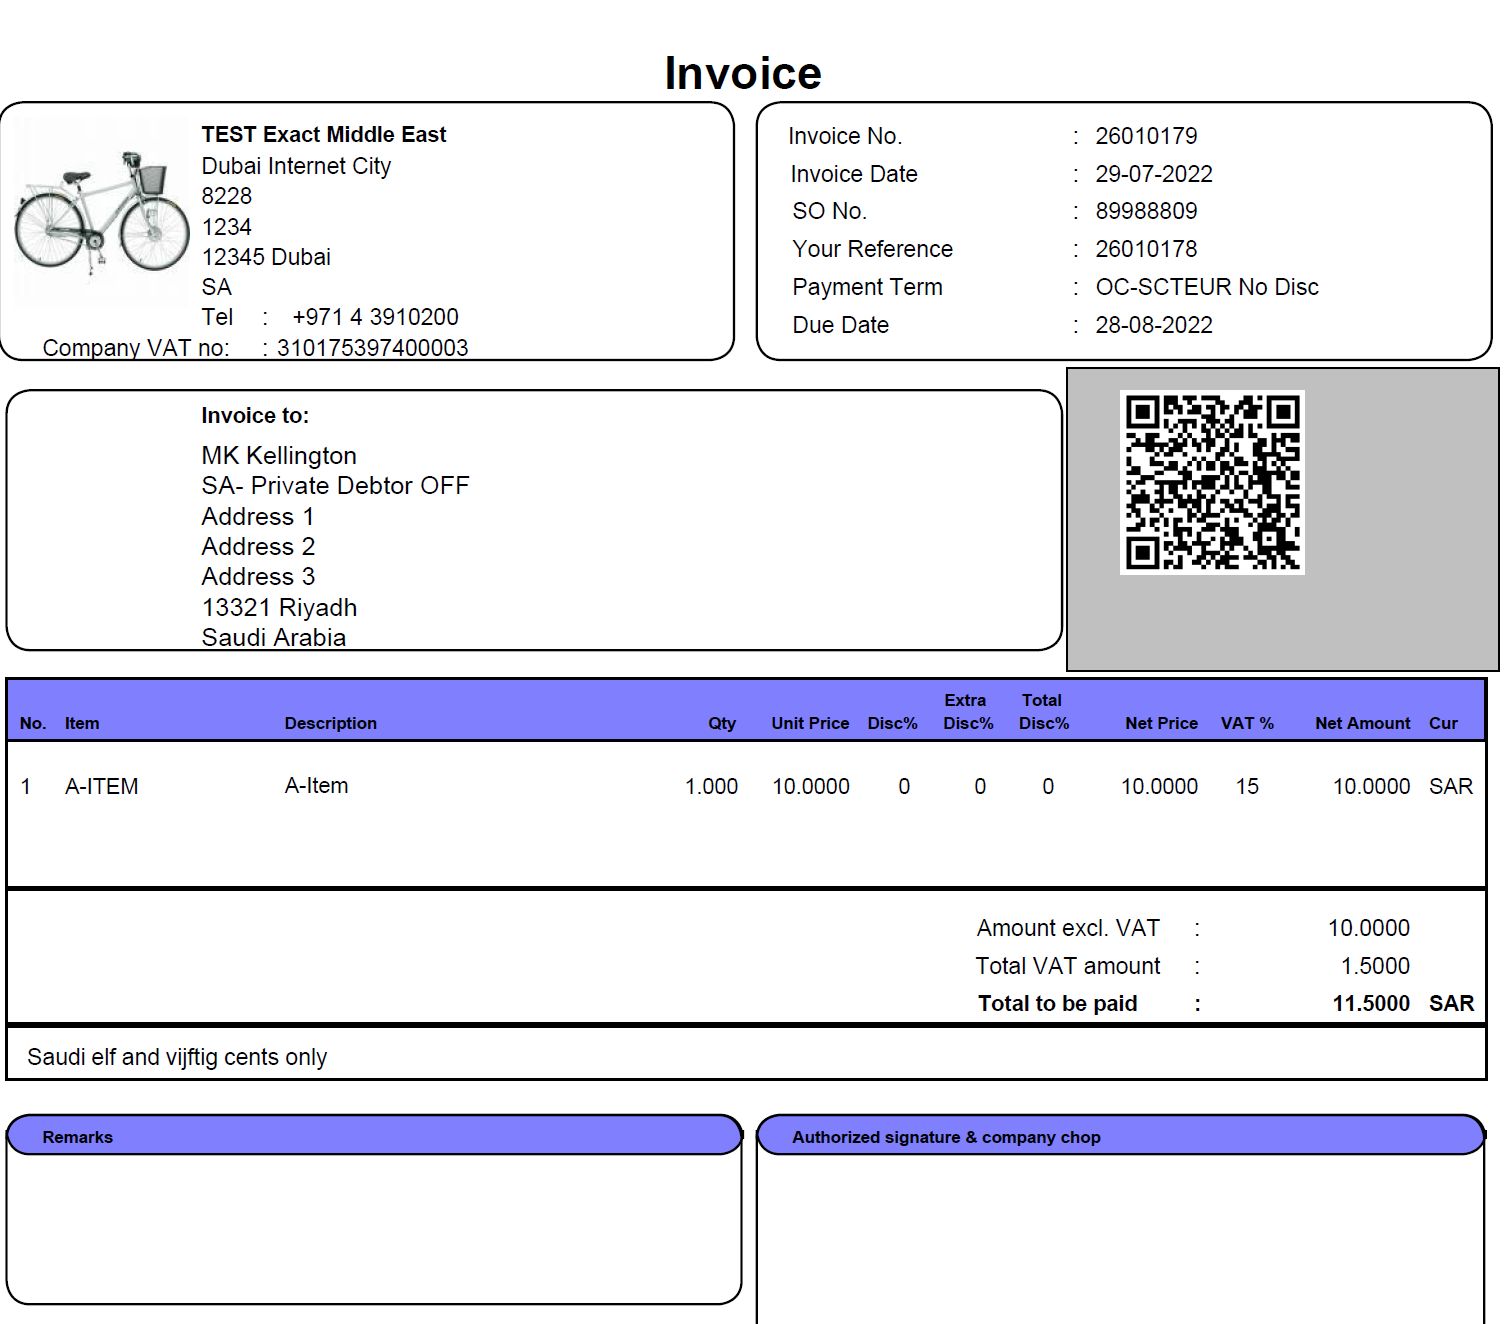Select company name TEST Exact Middle East
Screen dimensions: 1508x1324
coord(323,135)
